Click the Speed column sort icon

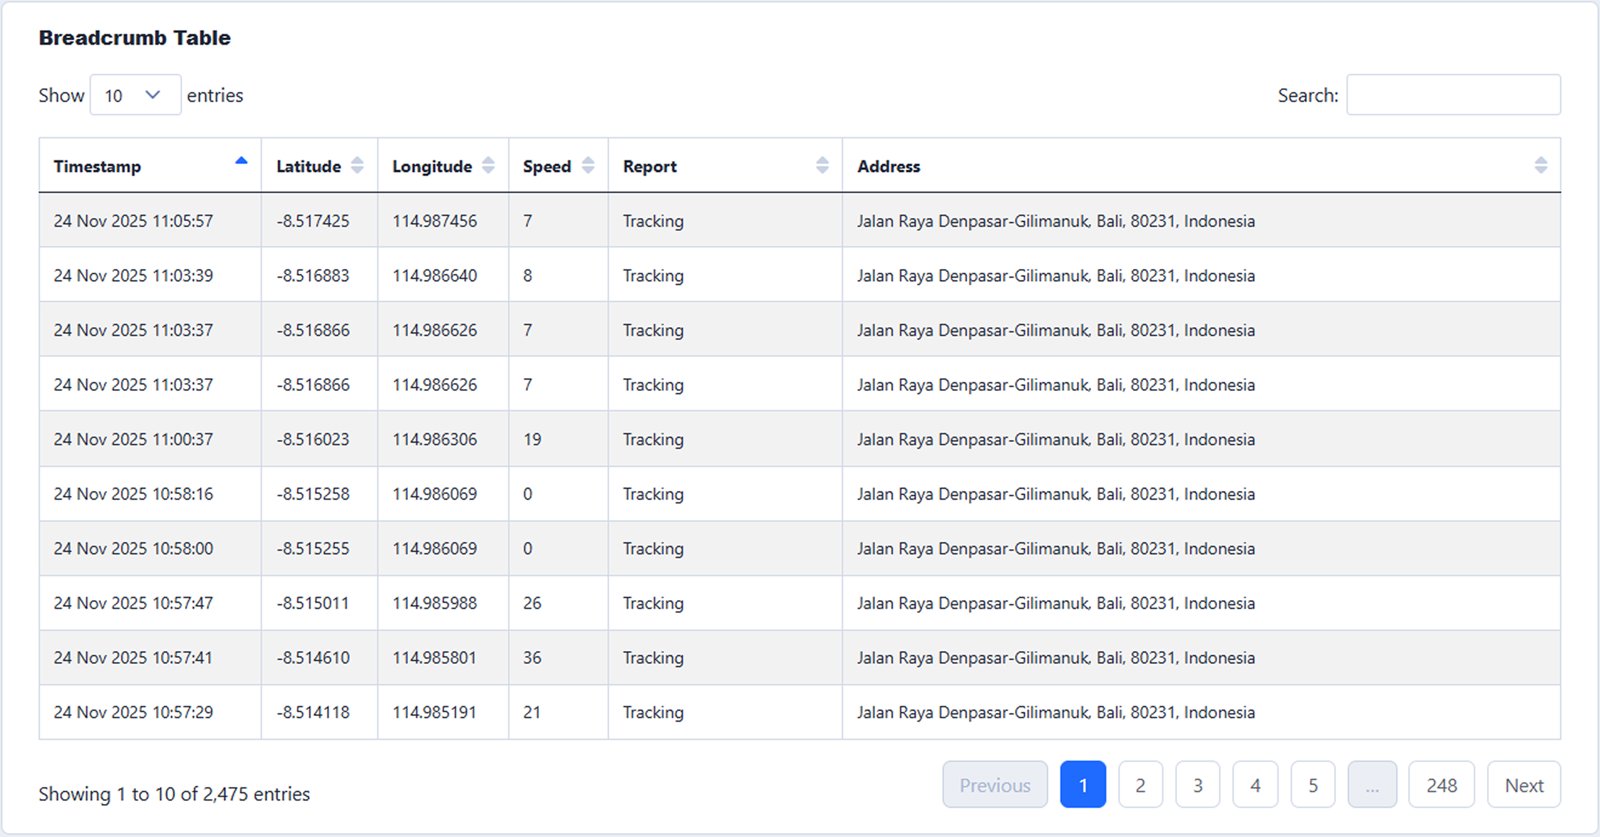pos(588,166)
